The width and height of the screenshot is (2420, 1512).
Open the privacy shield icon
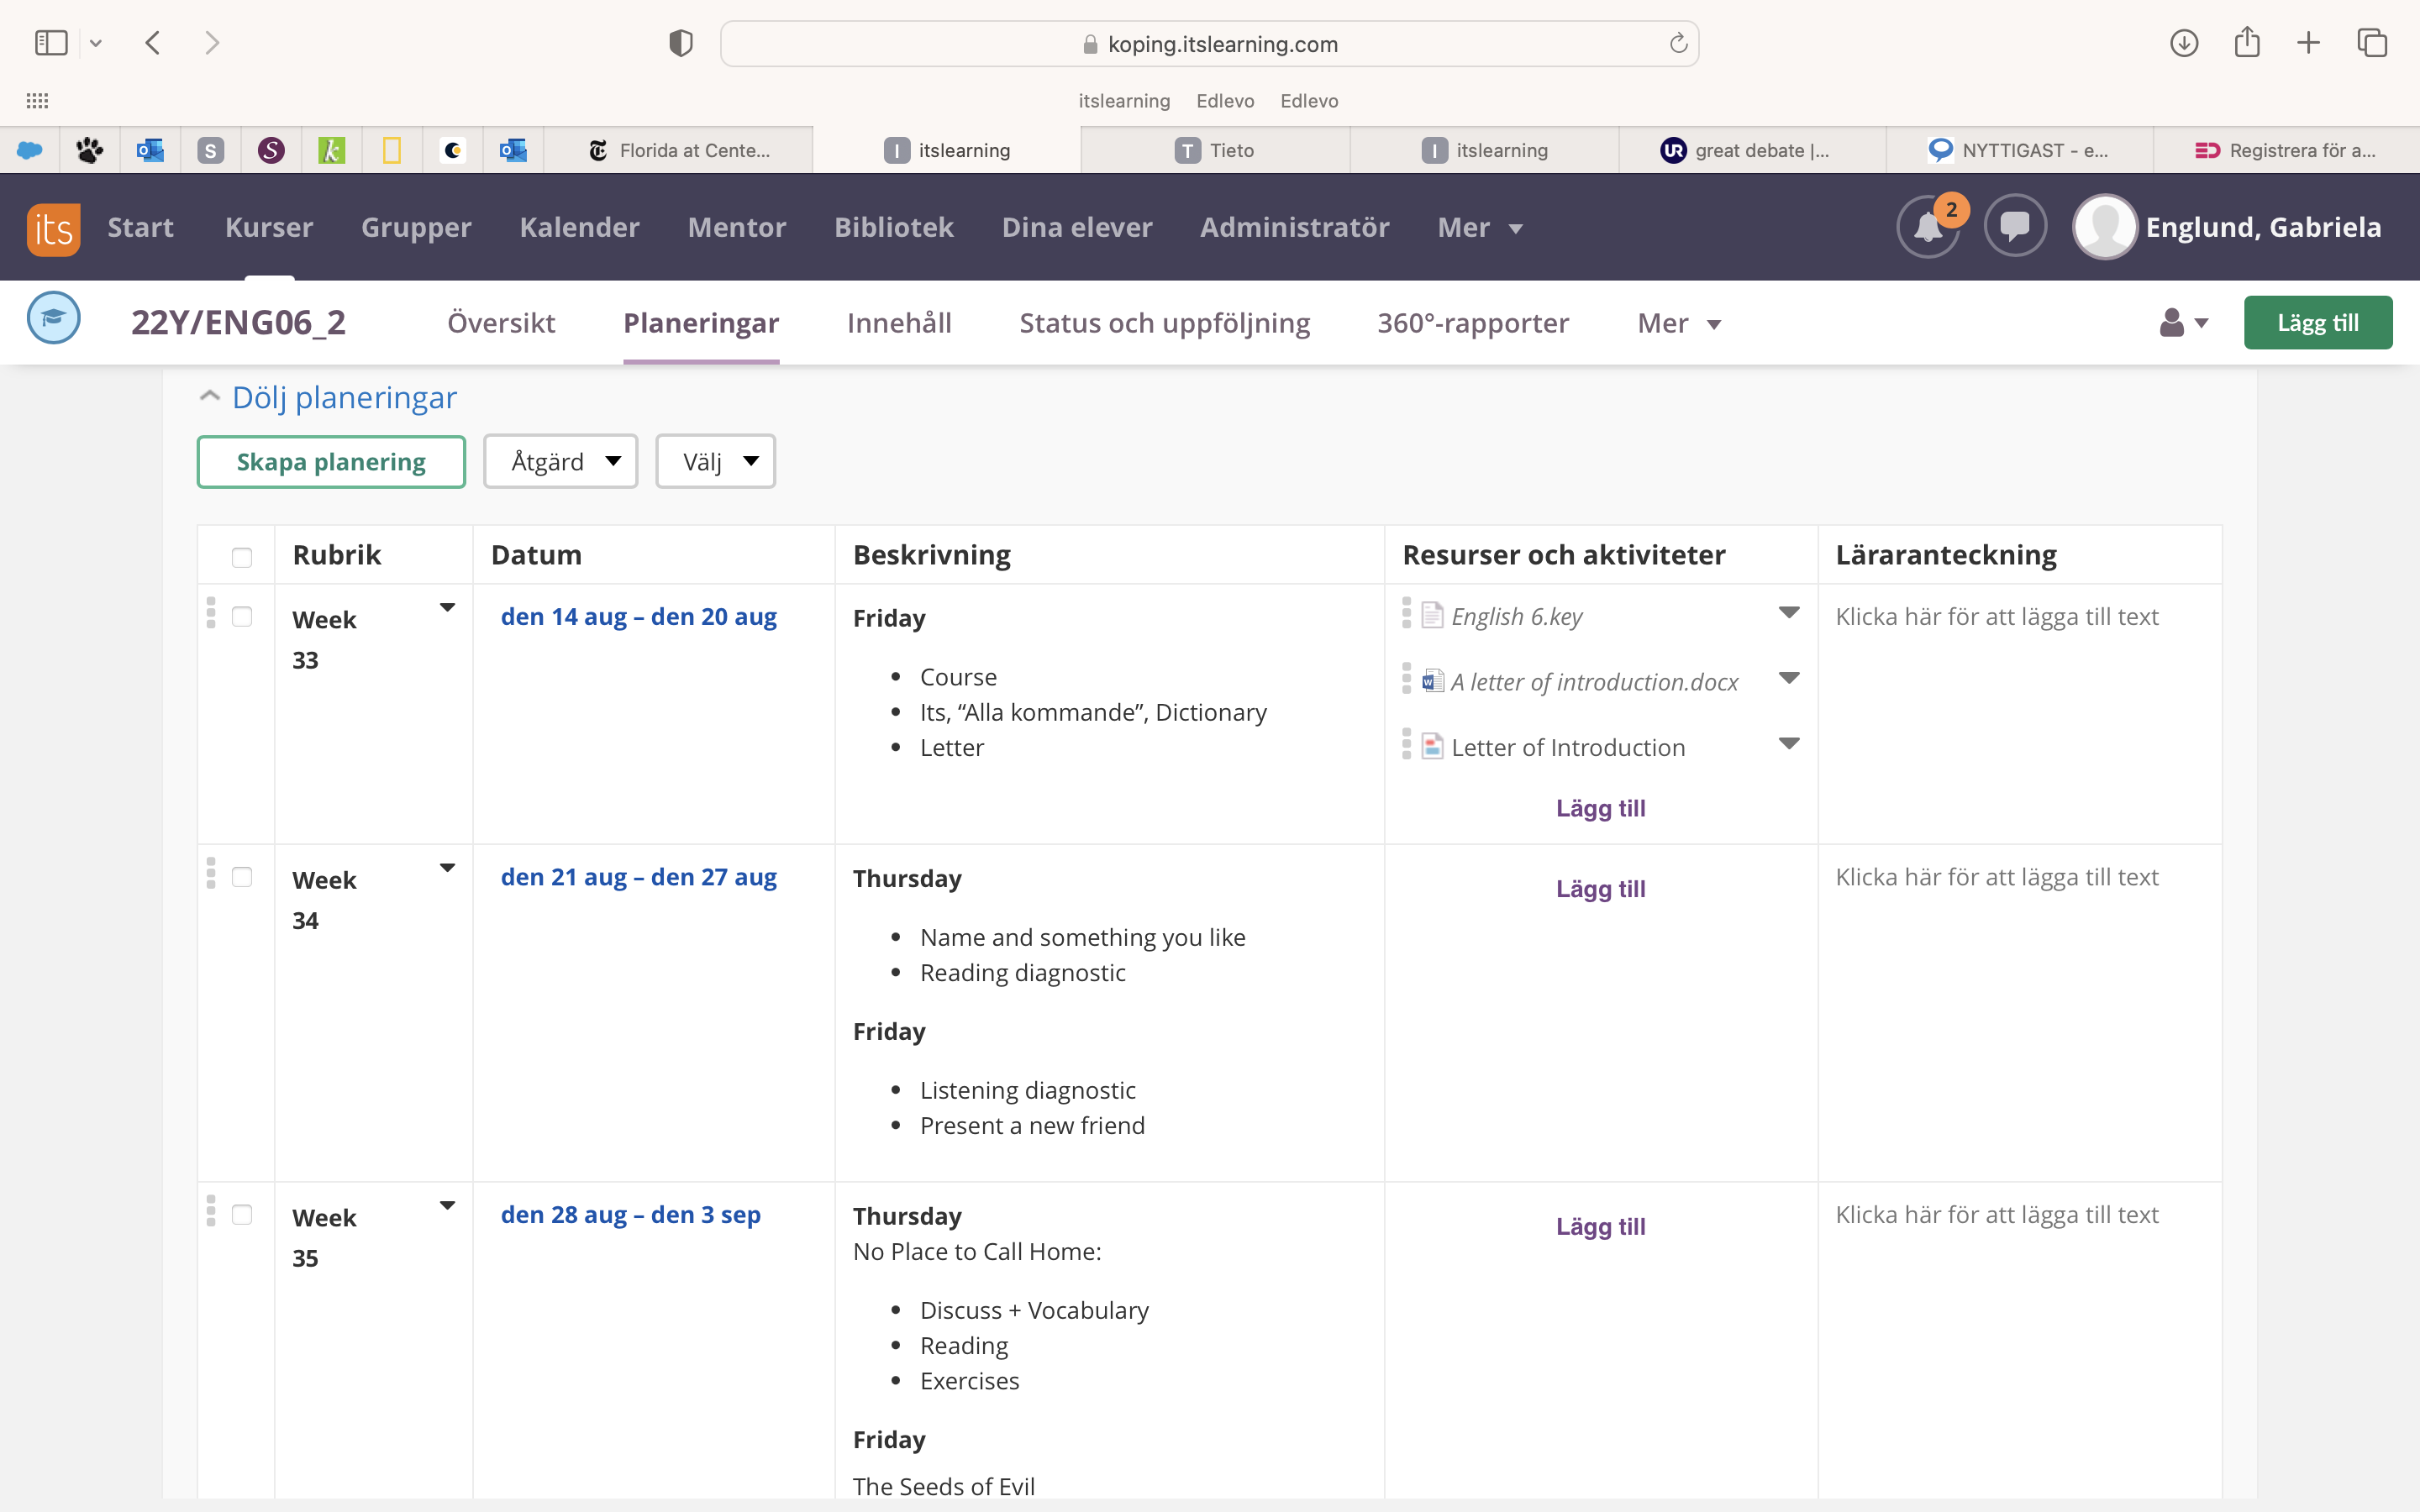click(x=681, y=43)
